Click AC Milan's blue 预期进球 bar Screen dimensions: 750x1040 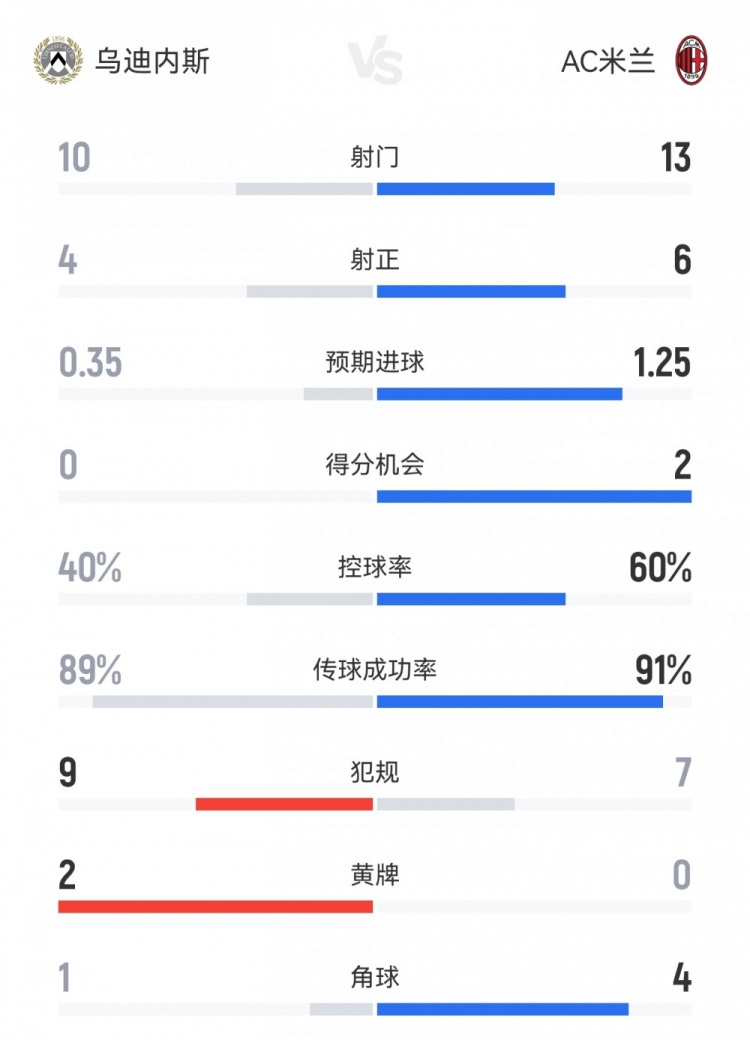(499, 394)
